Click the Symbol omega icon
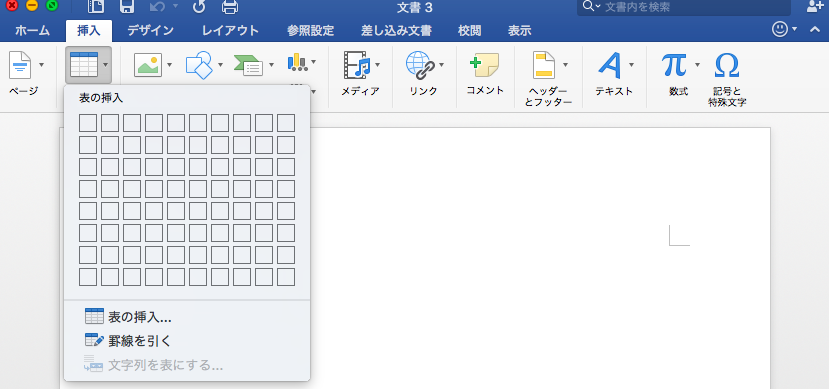Screen dimensions: 829x389 pyautogui.click(x=727, y=66)
